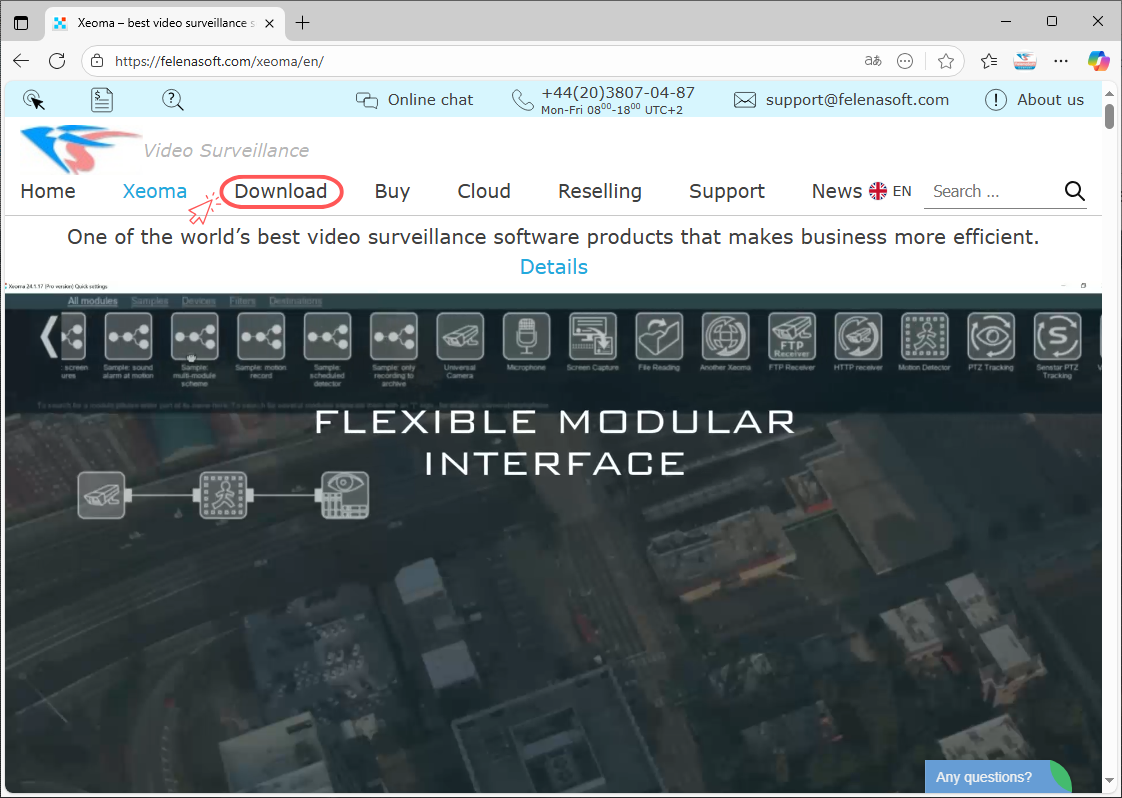Click the Senstar PTZ Tracking module
The width and height of the screenshot is (1122, 798).
click(x=1057, y=338)
